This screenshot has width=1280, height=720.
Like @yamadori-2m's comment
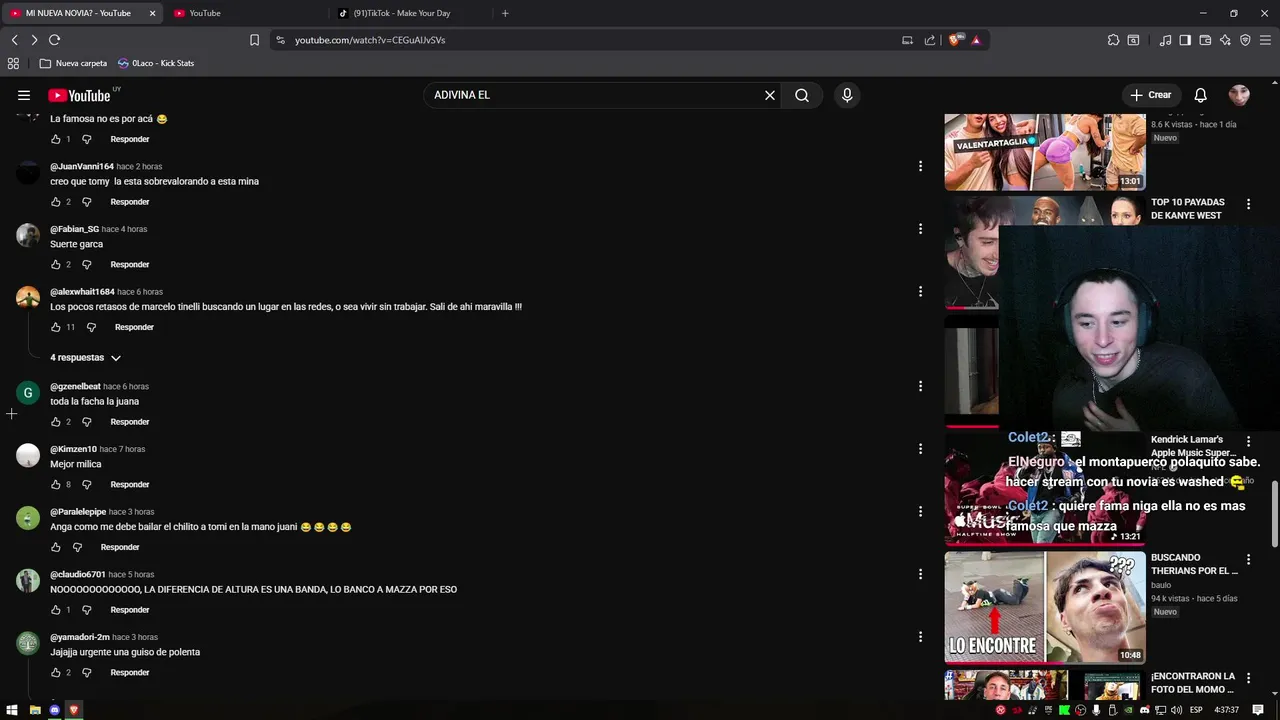coord(56,673)
